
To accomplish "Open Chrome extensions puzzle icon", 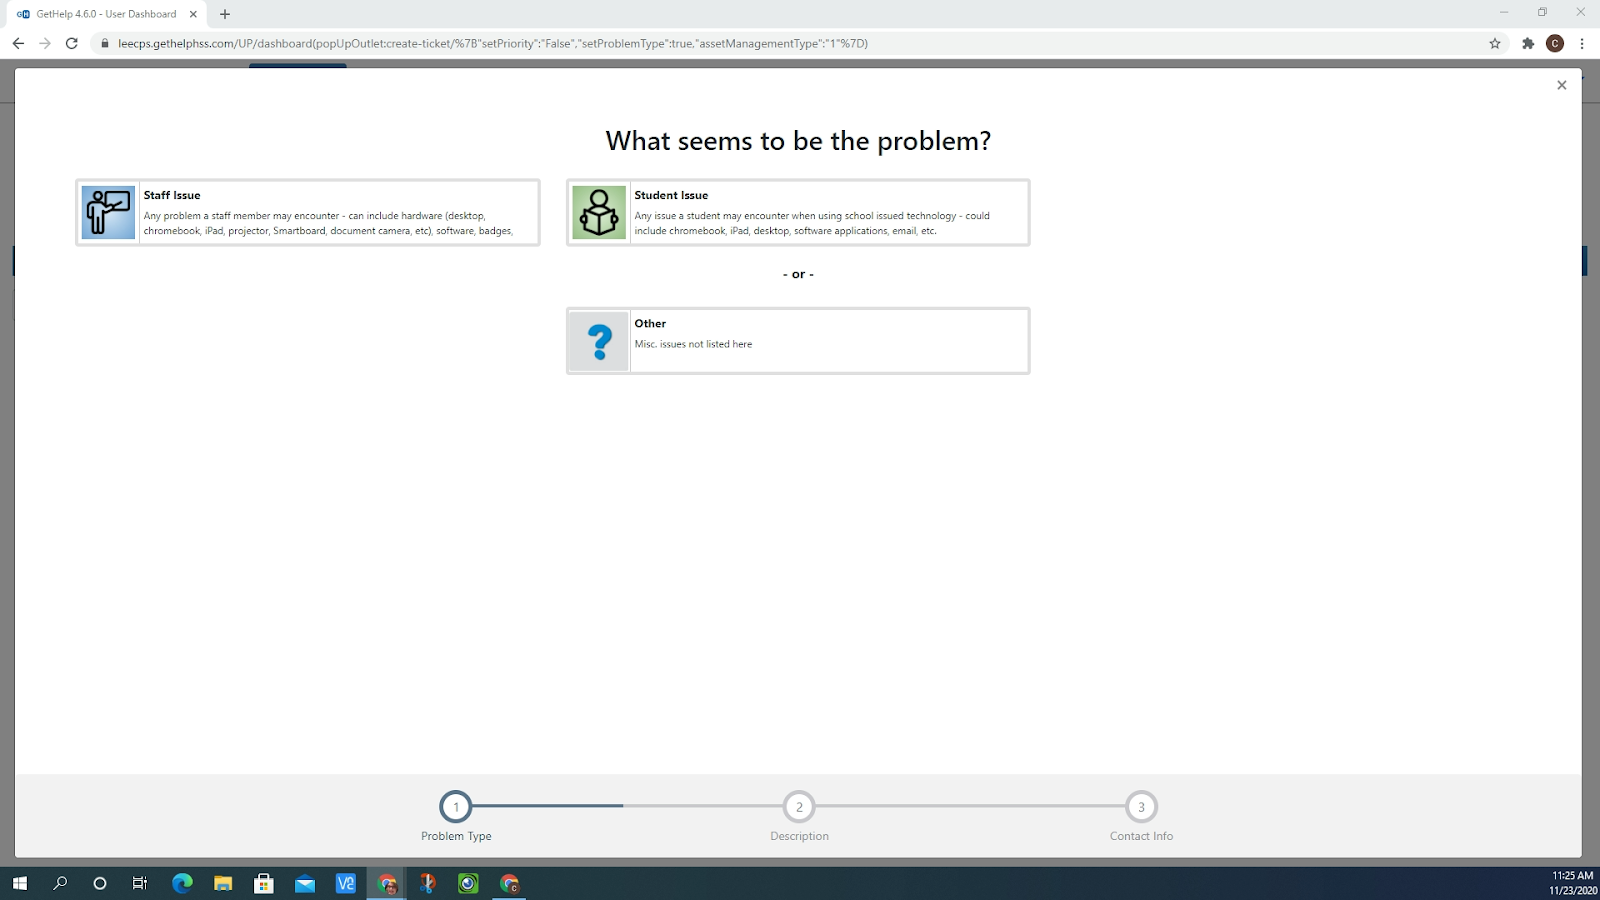I will pyautogui.click(x=1528, y=43).
